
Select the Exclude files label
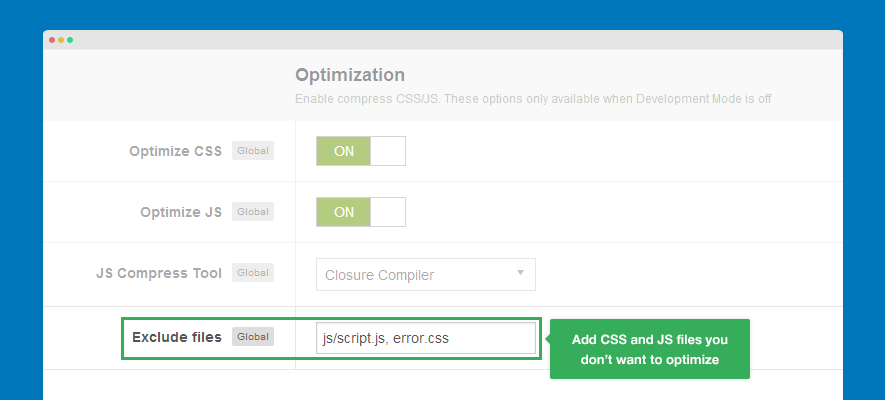click(x=177, y=337)
